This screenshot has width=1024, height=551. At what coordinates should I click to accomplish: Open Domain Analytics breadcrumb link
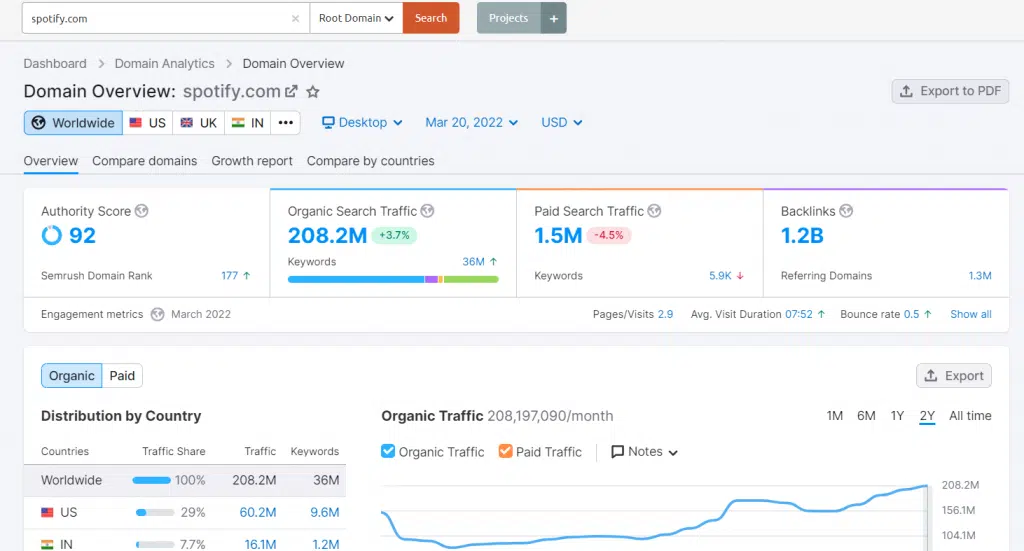point(165,63)
